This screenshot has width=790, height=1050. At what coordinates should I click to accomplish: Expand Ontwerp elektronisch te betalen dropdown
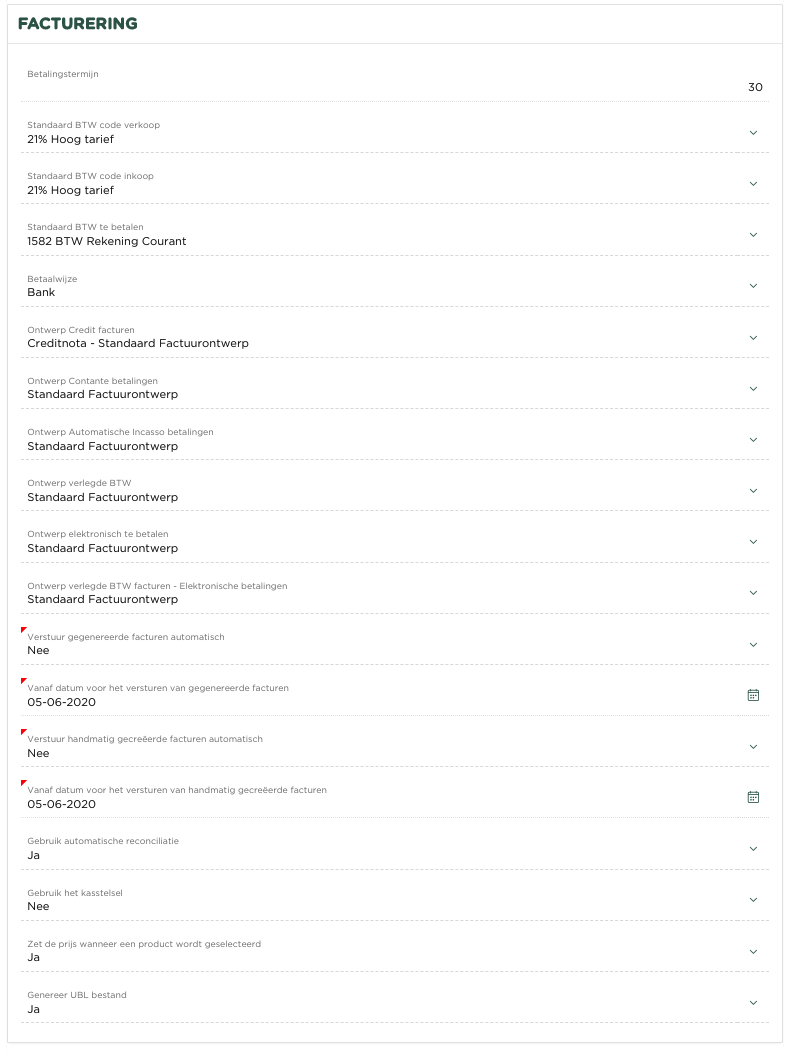753,542
